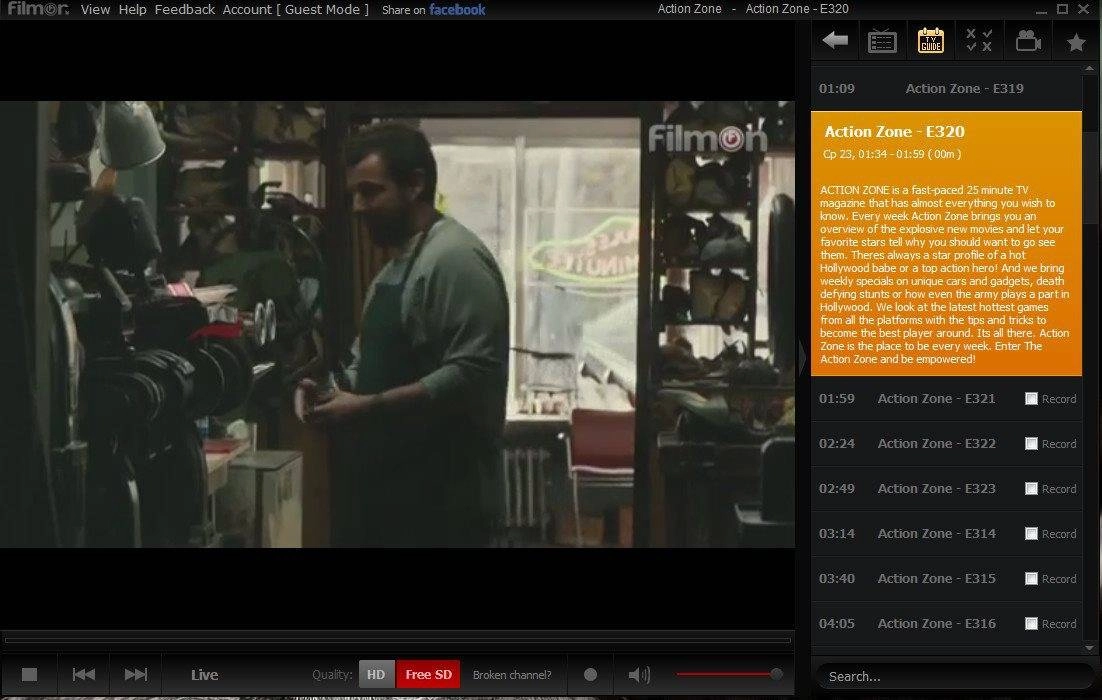The height and width of the screenshot is (700, 1102).
Task: Adjust the red volume slider
Action: pos(730,675)
